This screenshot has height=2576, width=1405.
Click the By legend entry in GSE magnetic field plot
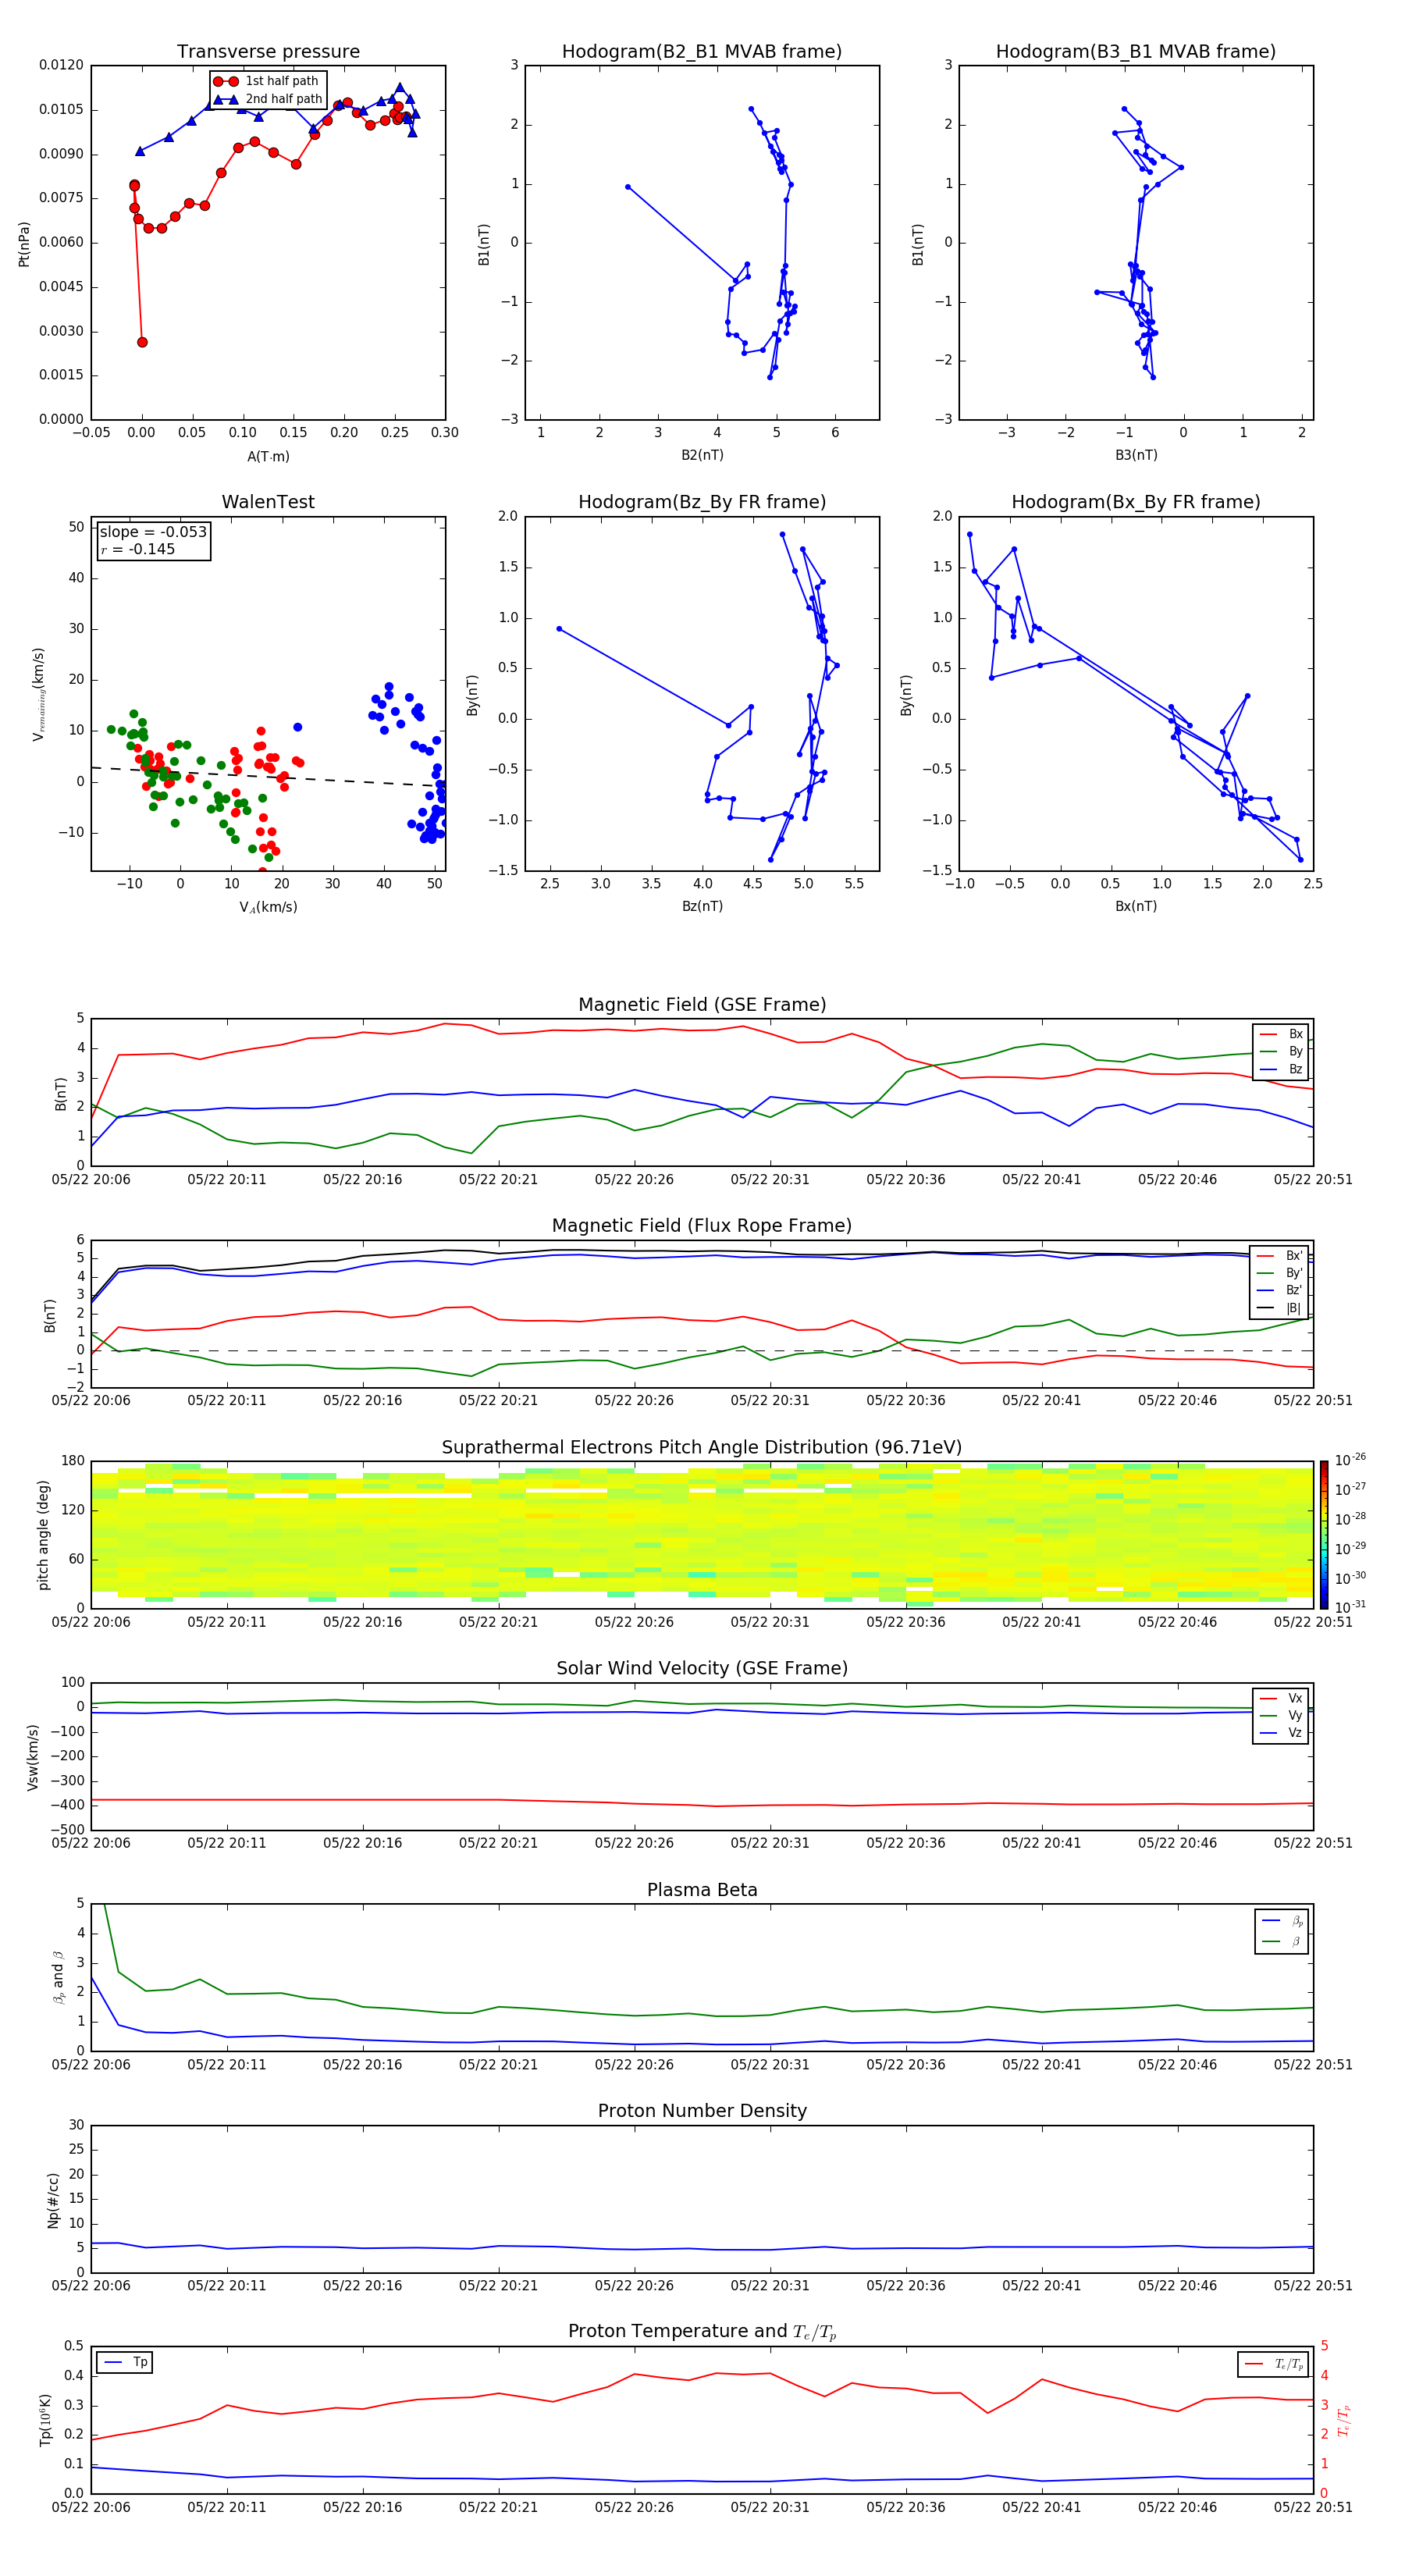(x=1282, y=1051)
